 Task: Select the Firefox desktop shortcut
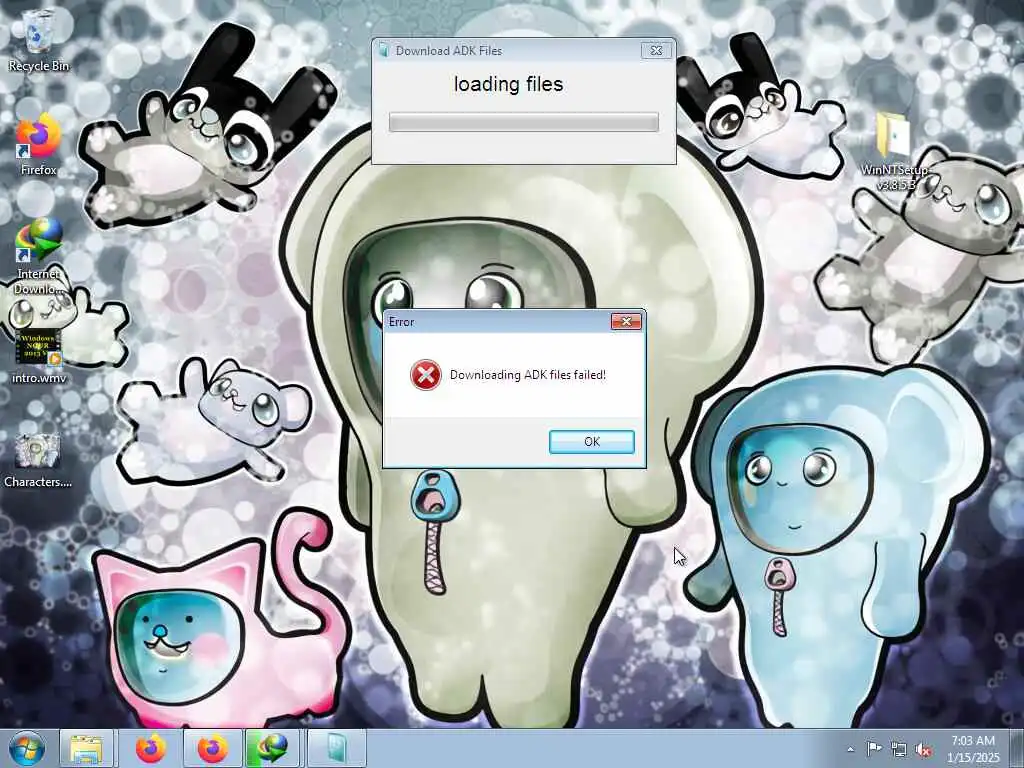tap(39, 146)
